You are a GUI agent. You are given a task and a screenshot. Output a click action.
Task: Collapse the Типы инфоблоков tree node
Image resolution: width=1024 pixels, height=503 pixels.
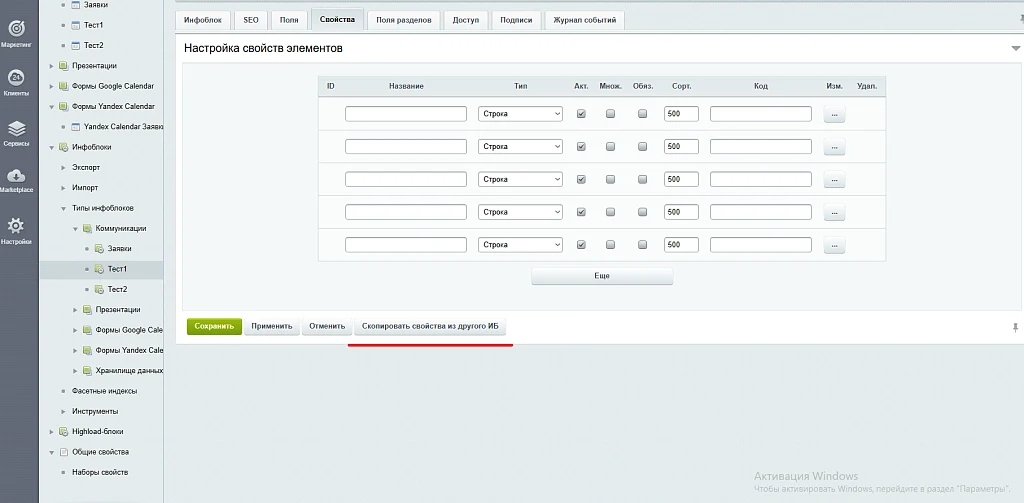pos(64,208)
